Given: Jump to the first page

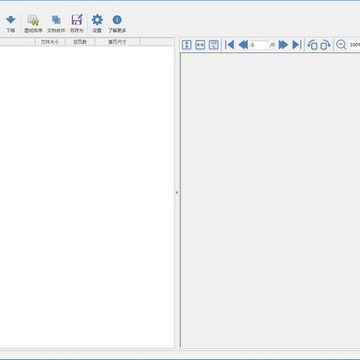Looking at the screenshot, I should click(230, 45).
